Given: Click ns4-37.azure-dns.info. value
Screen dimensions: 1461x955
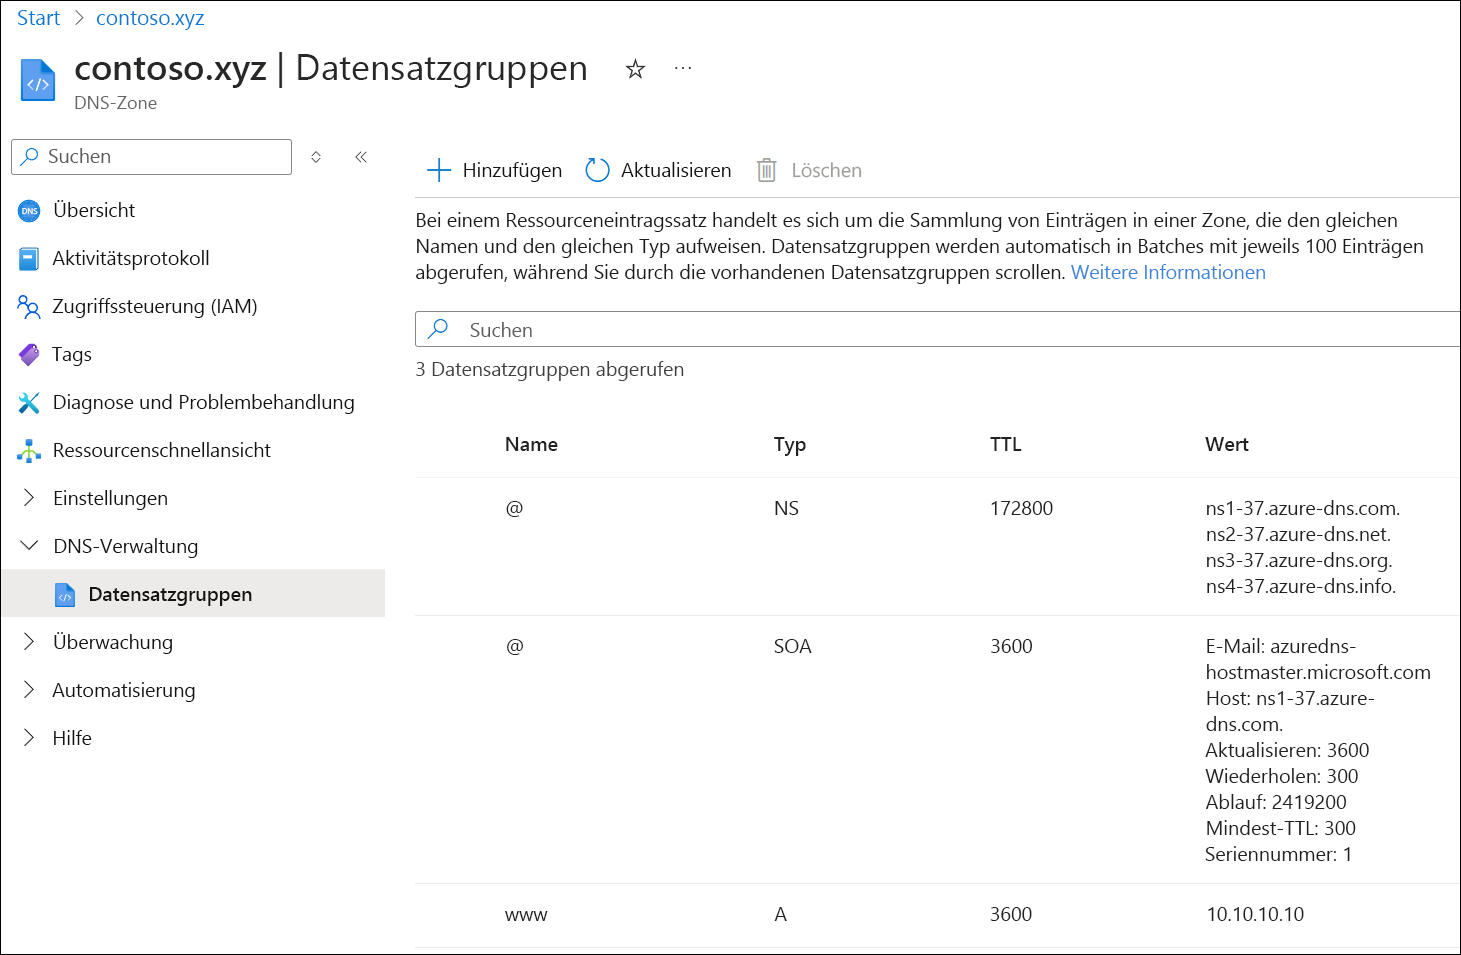Looking at the screenshot, I should coord(1300,587).
